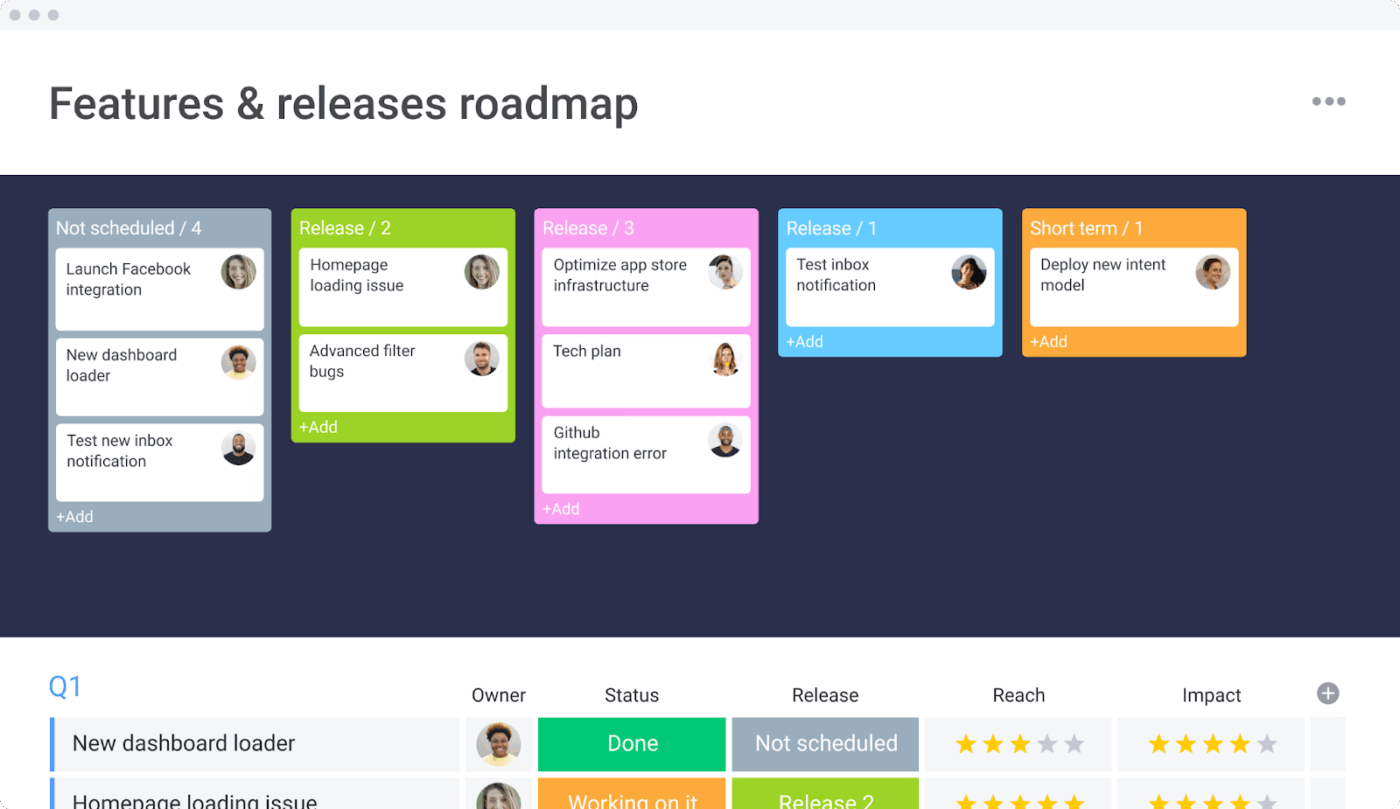Click the avatar on Optimize app store infrastructure card
Image resolution: width=1400 pixels, height=809 pixels.
(725, 271)
